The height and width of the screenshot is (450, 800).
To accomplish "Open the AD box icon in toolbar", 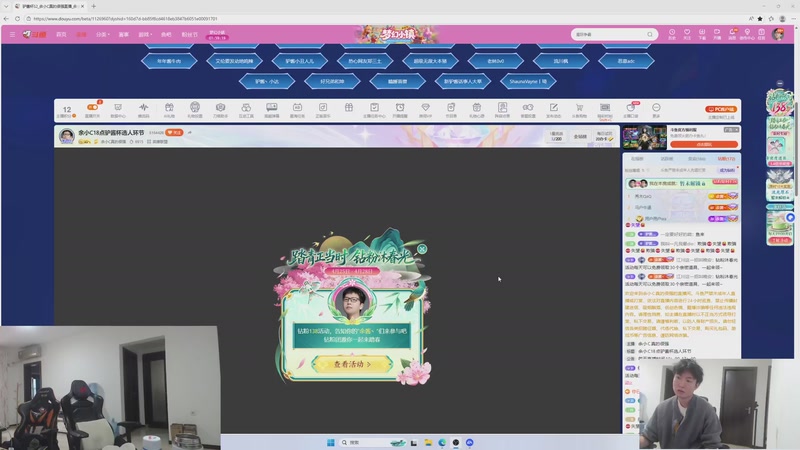I will 297,109.
